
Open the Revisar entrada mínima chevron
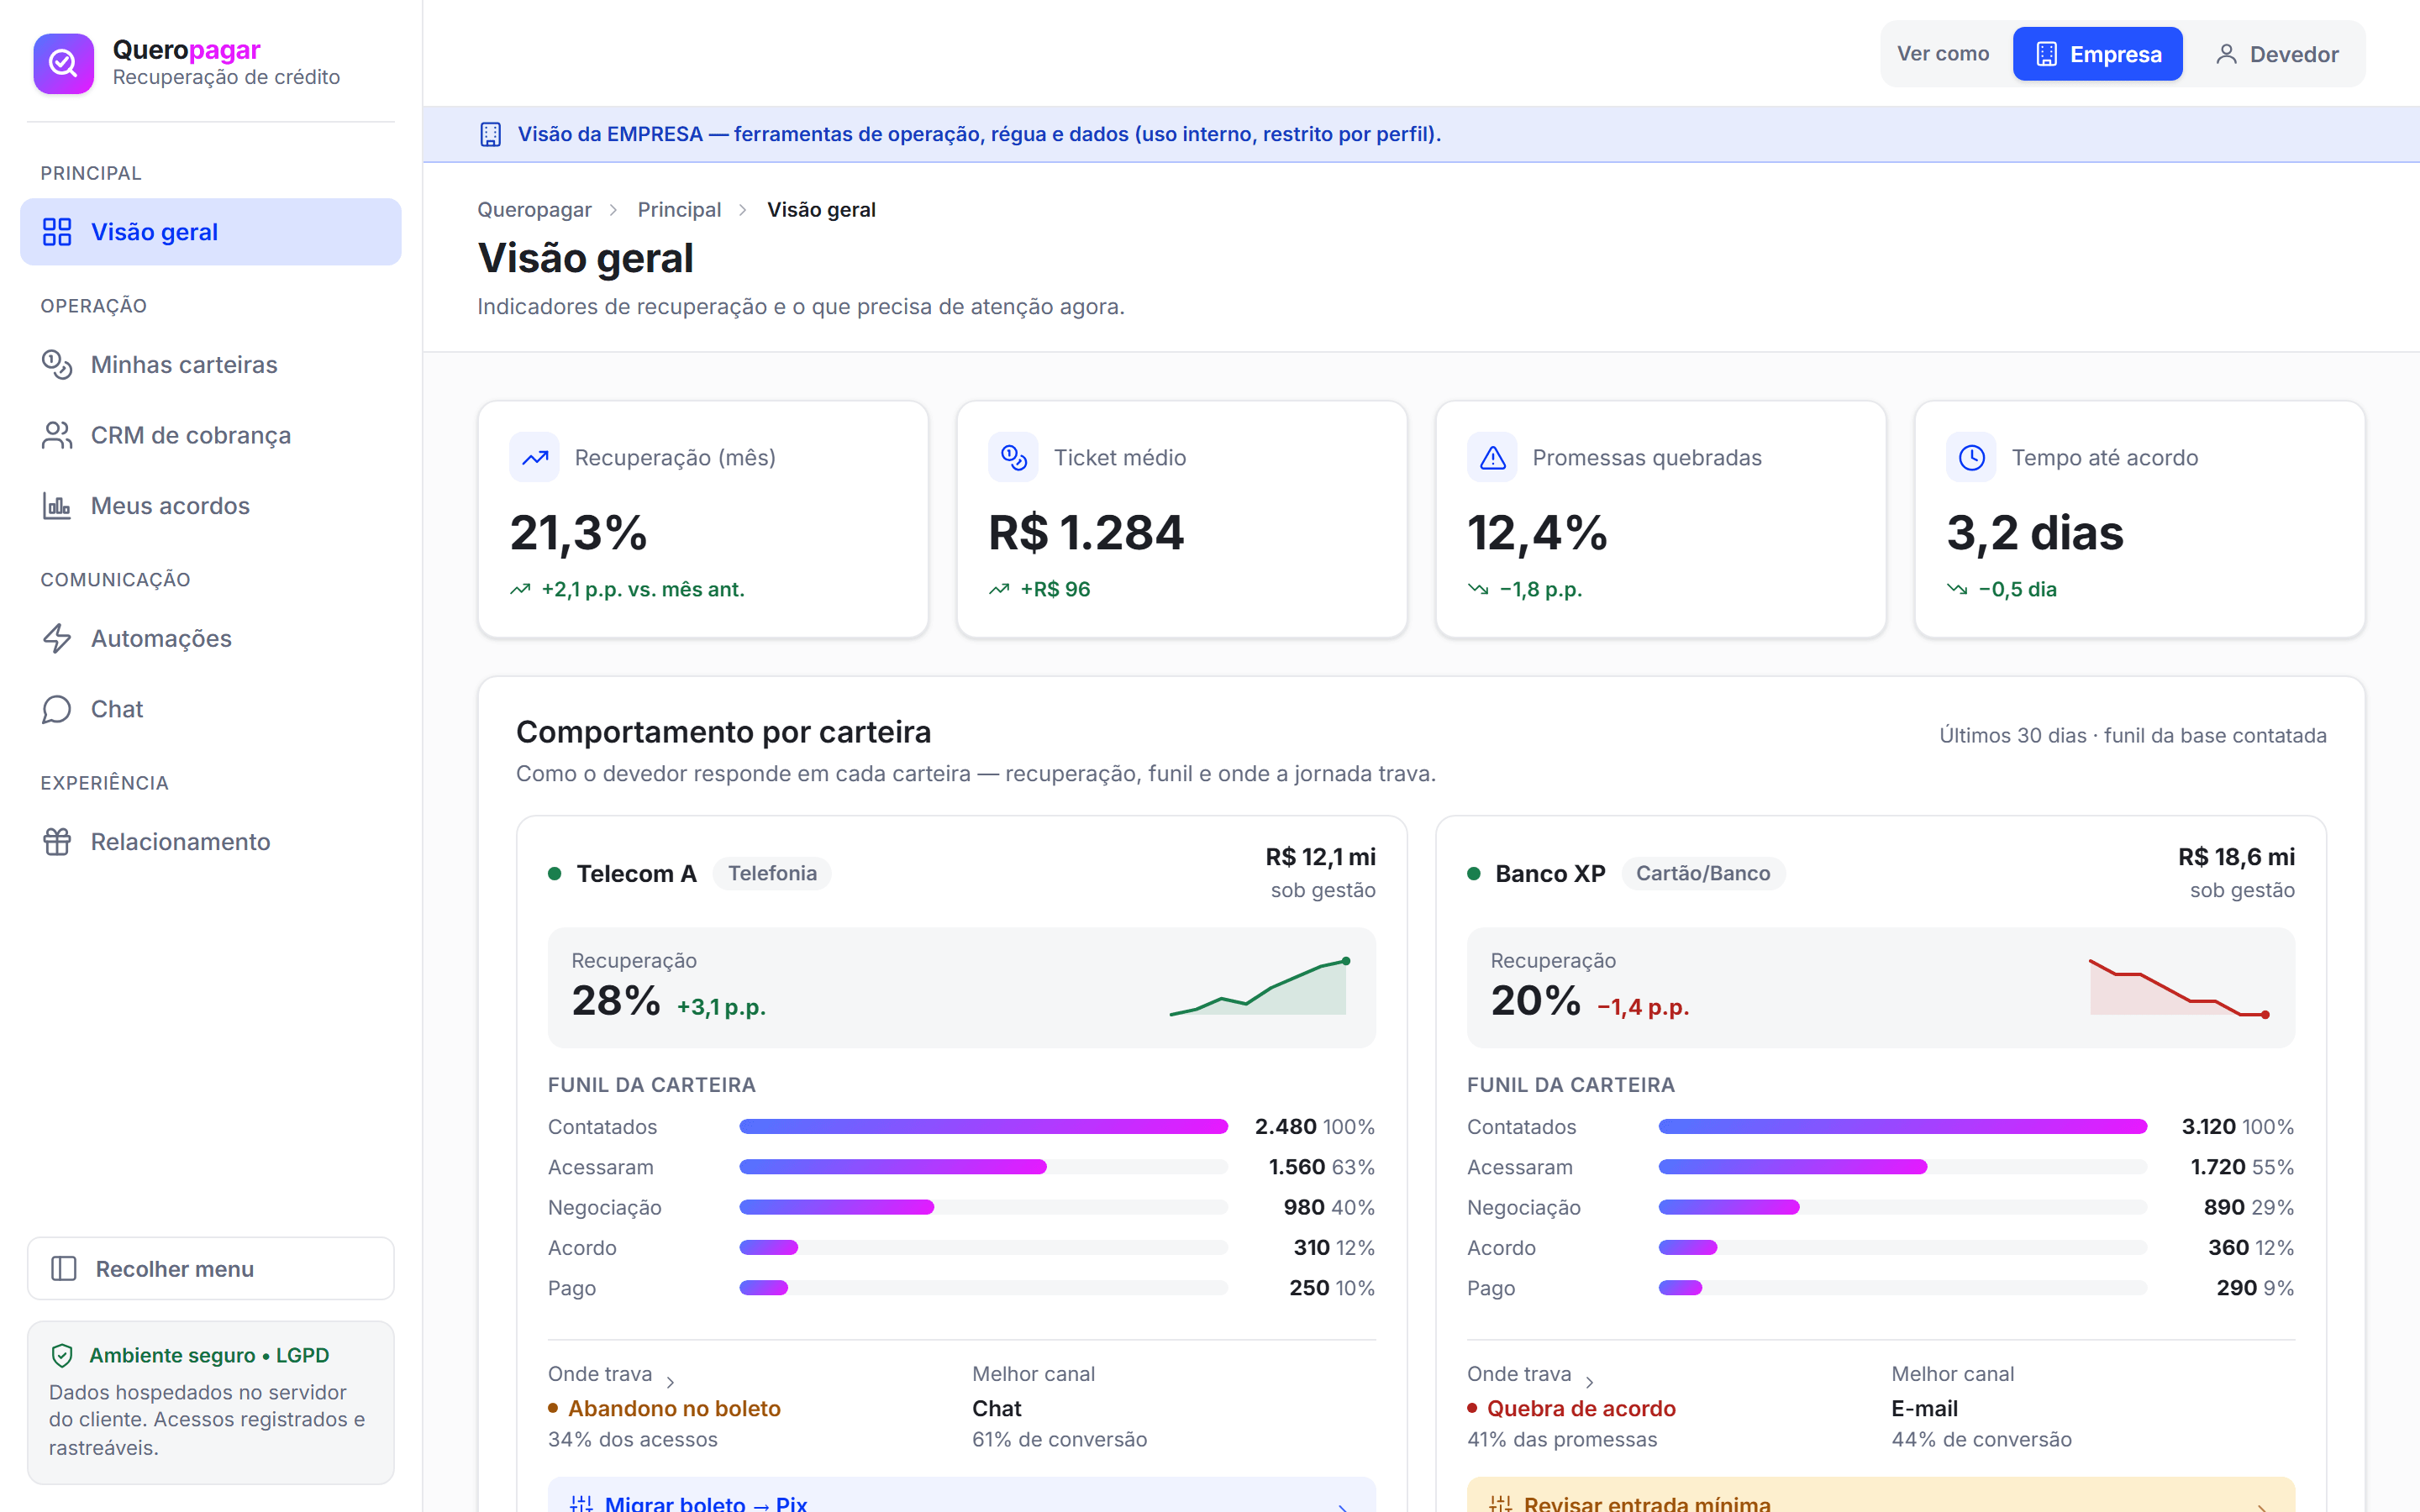click(2262, 1506)
